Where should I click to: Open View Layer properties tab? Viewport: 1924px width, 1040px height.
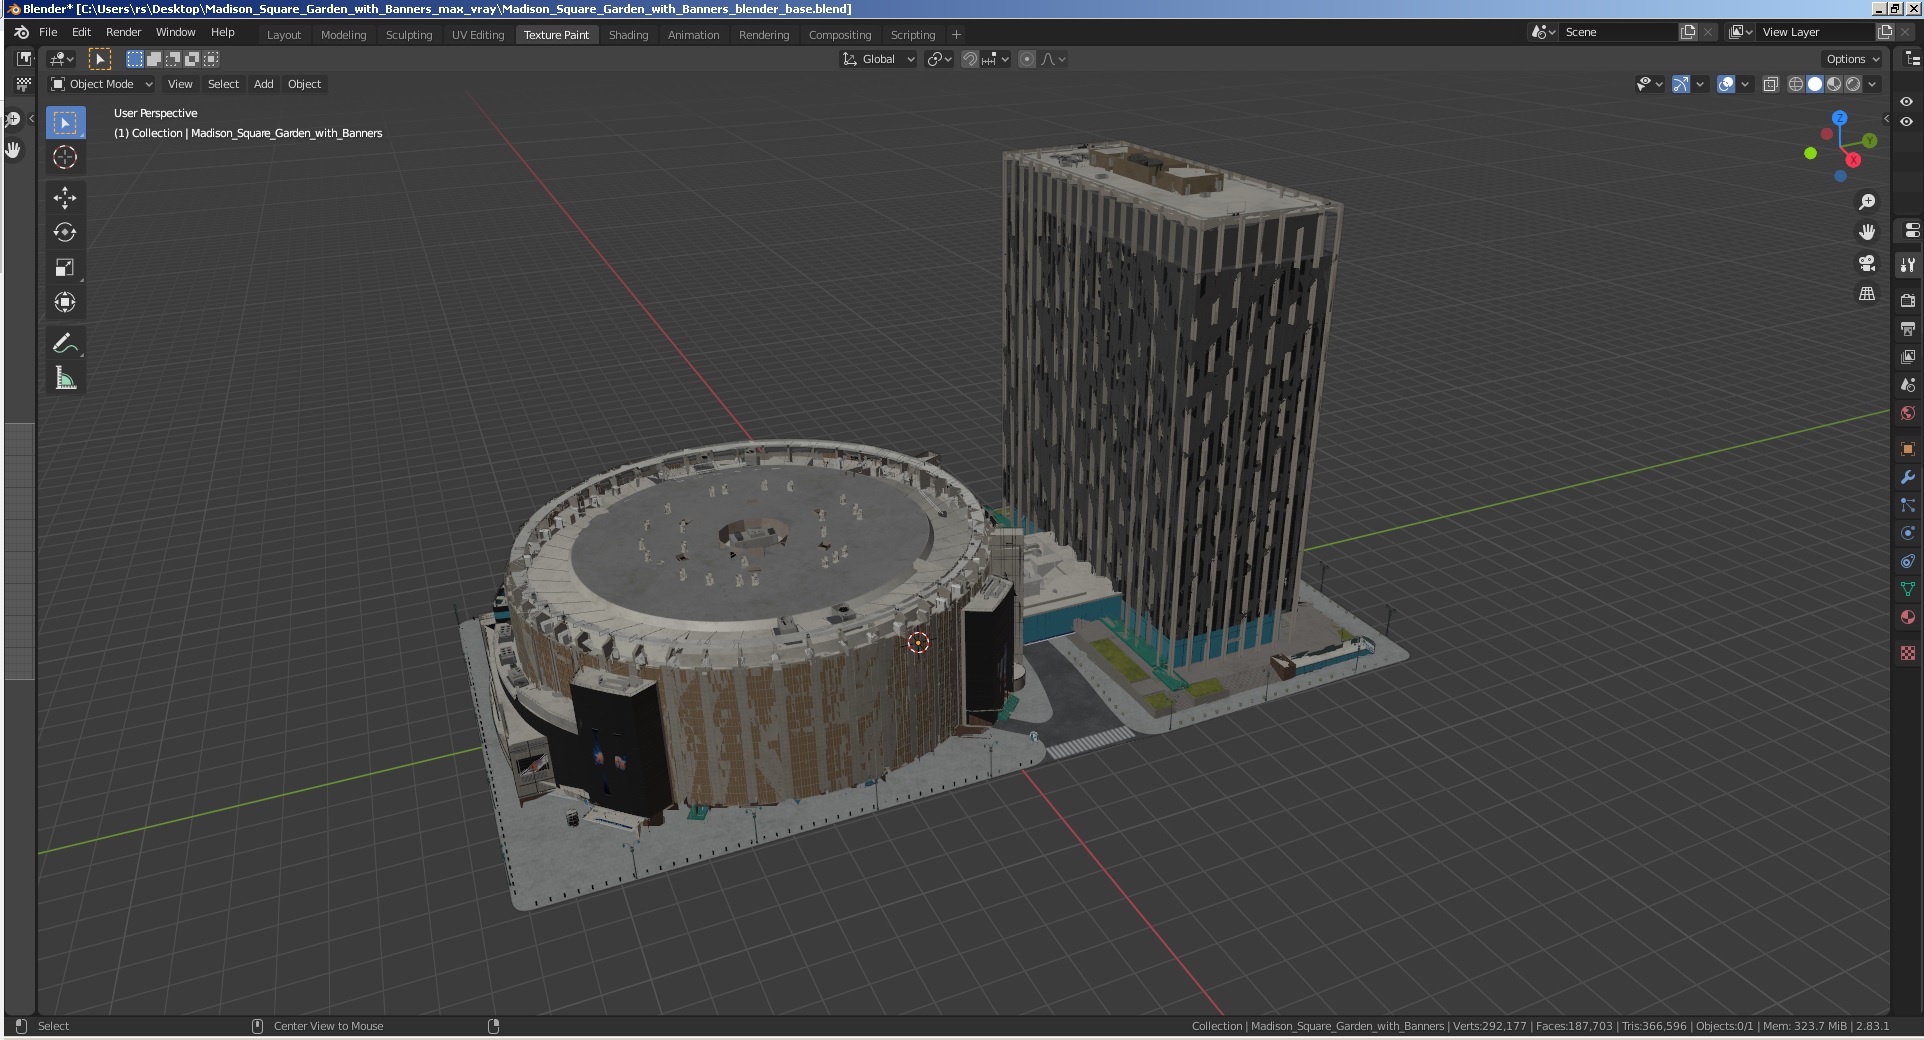1908,356
